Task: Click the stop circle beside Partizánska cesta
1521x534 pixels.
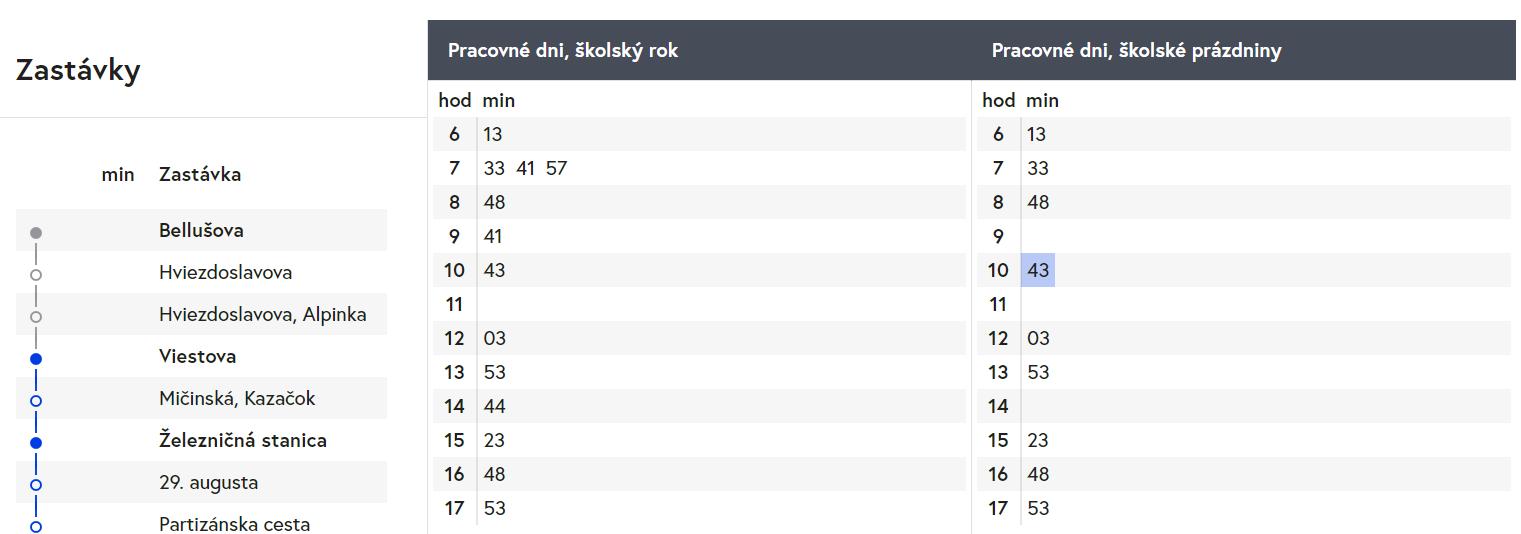Action: click(x=36, y=526)
